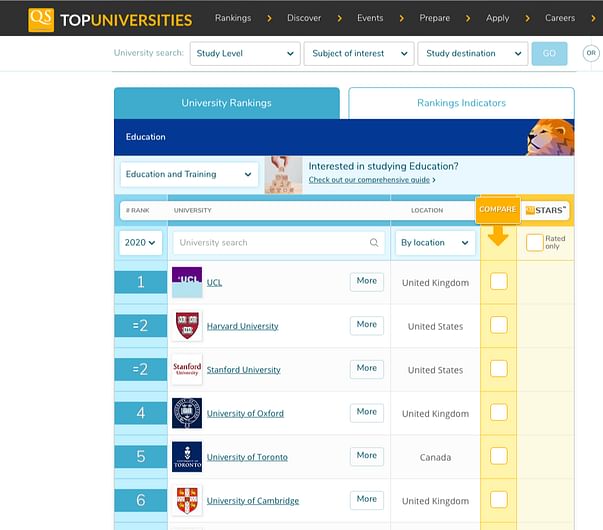Open the University of Oxford link
Image resolution: width=603 pixels, height=530 pixels.
[x=245, y=413]
